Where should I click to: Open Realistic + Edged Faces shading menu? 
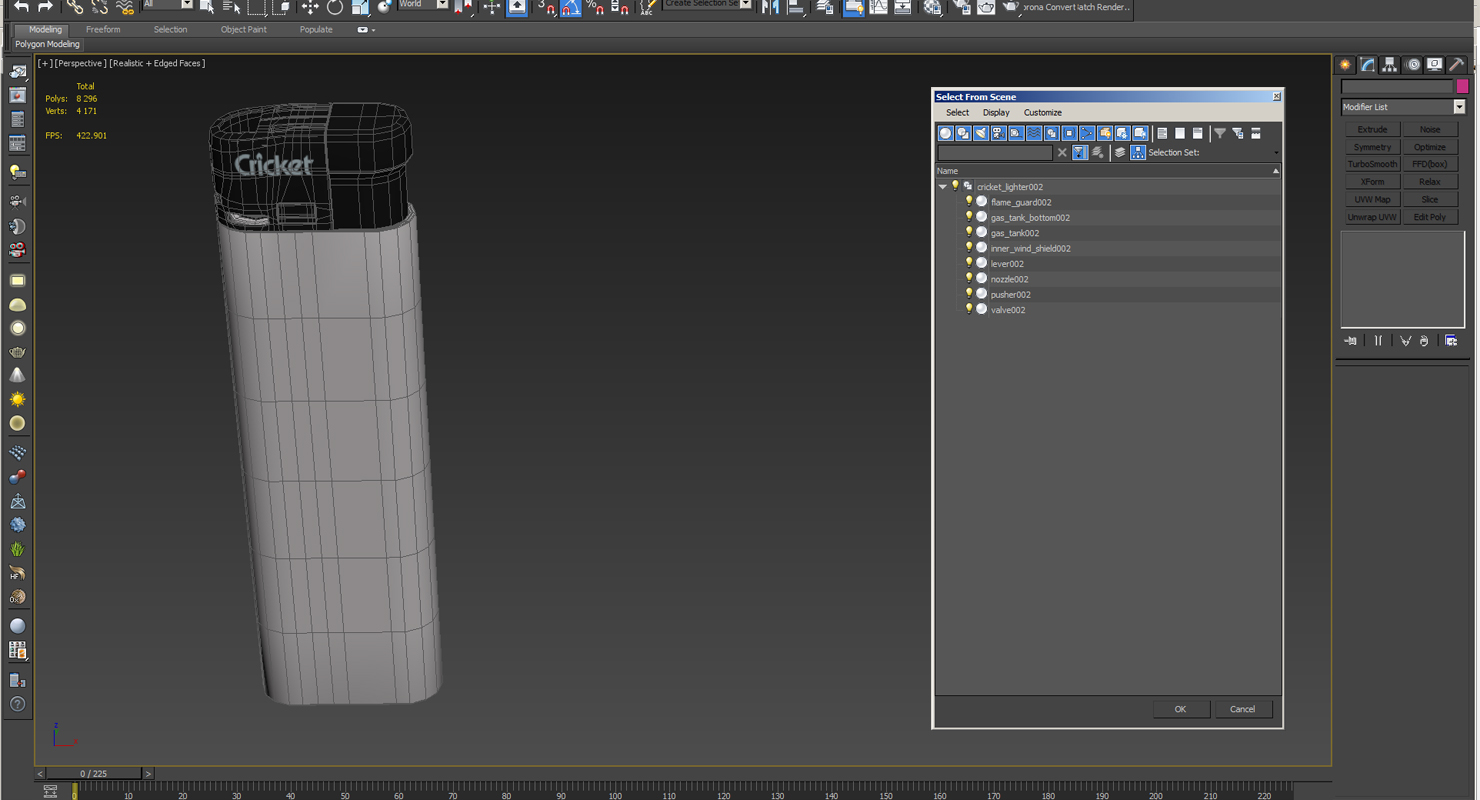tap(157, 63)
